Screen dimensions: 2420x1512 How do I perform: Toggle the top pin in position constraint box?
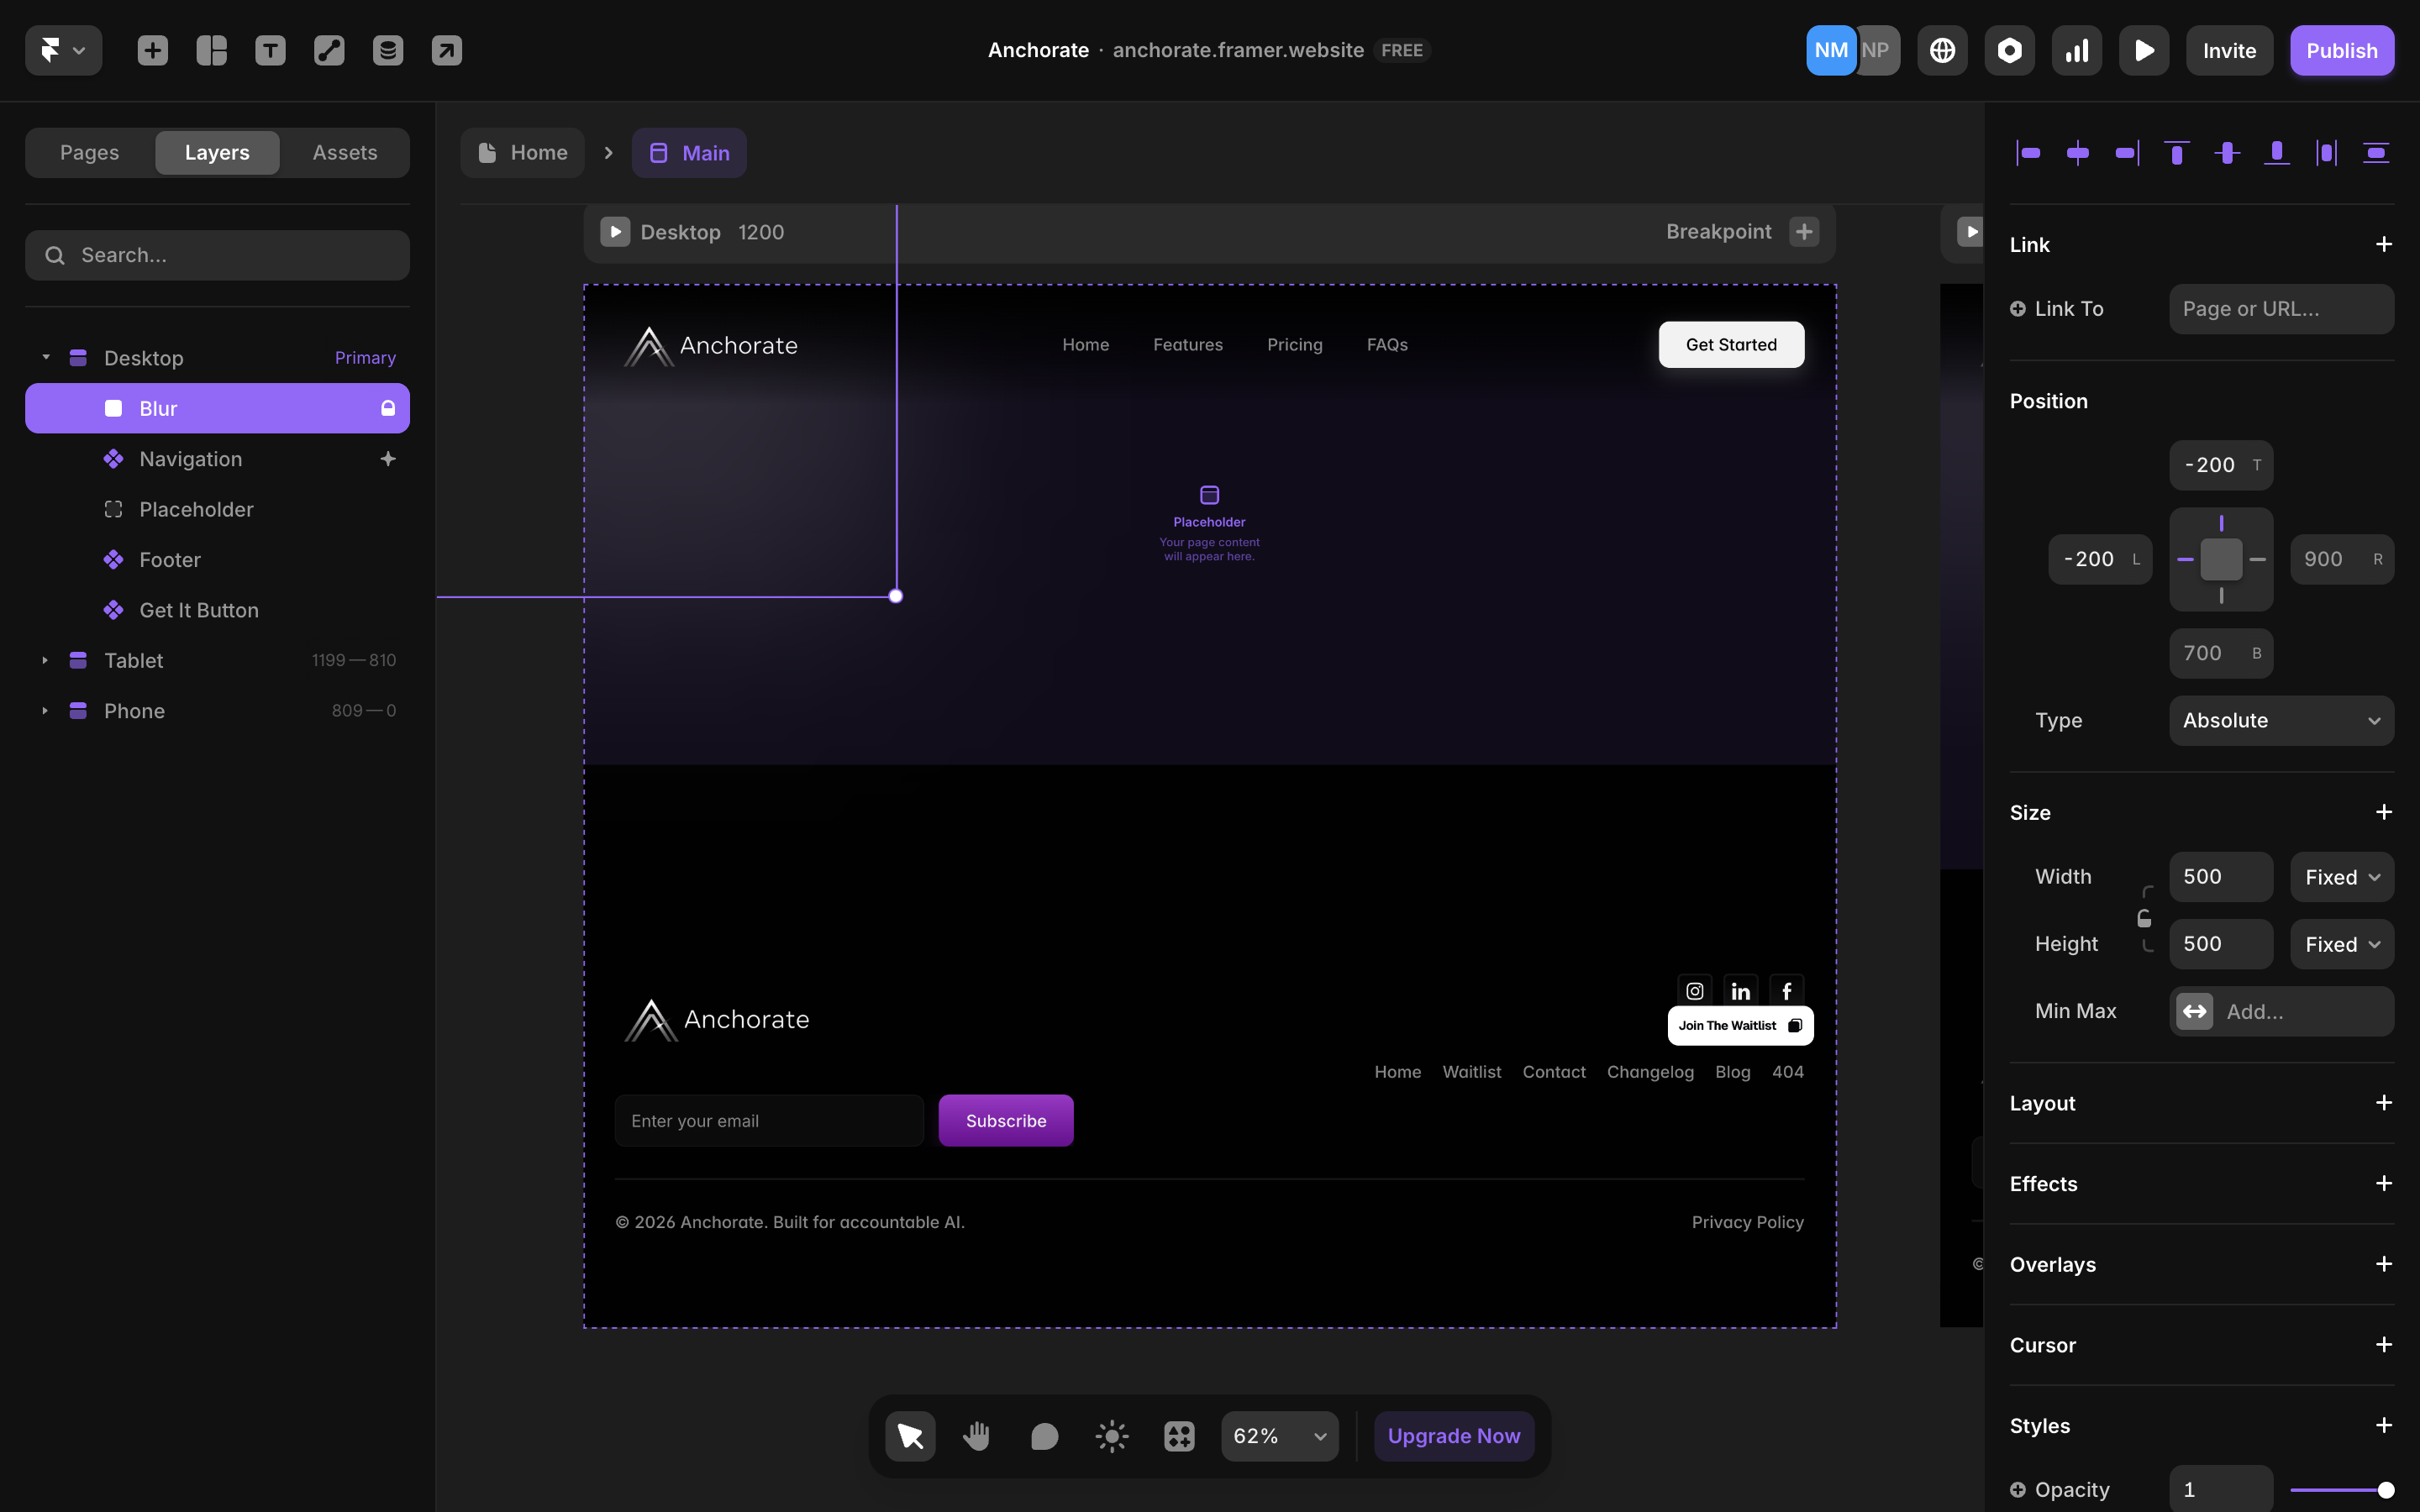(2221, 524)
